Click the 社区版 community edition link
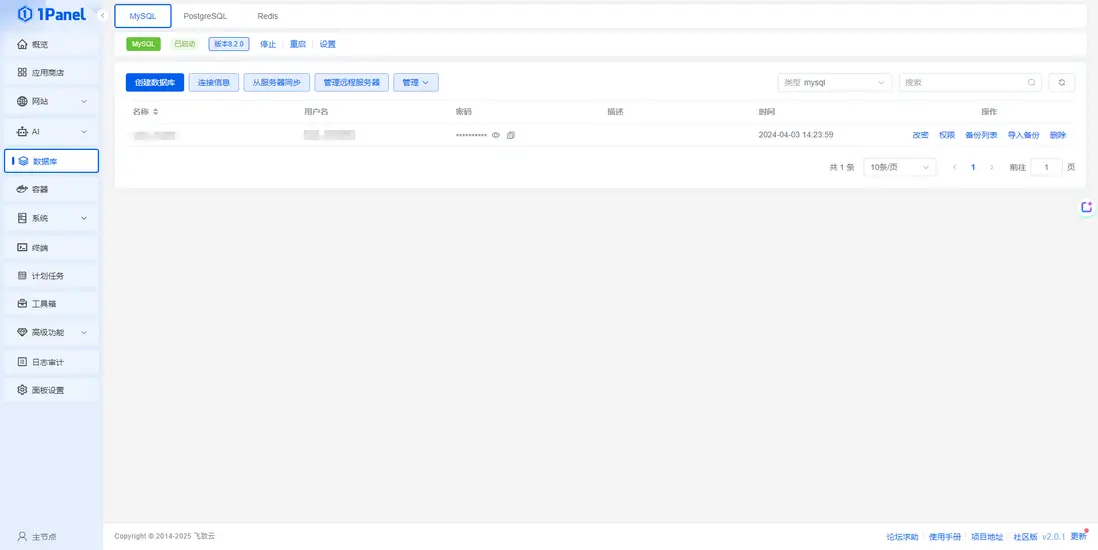 point(1026,537)
